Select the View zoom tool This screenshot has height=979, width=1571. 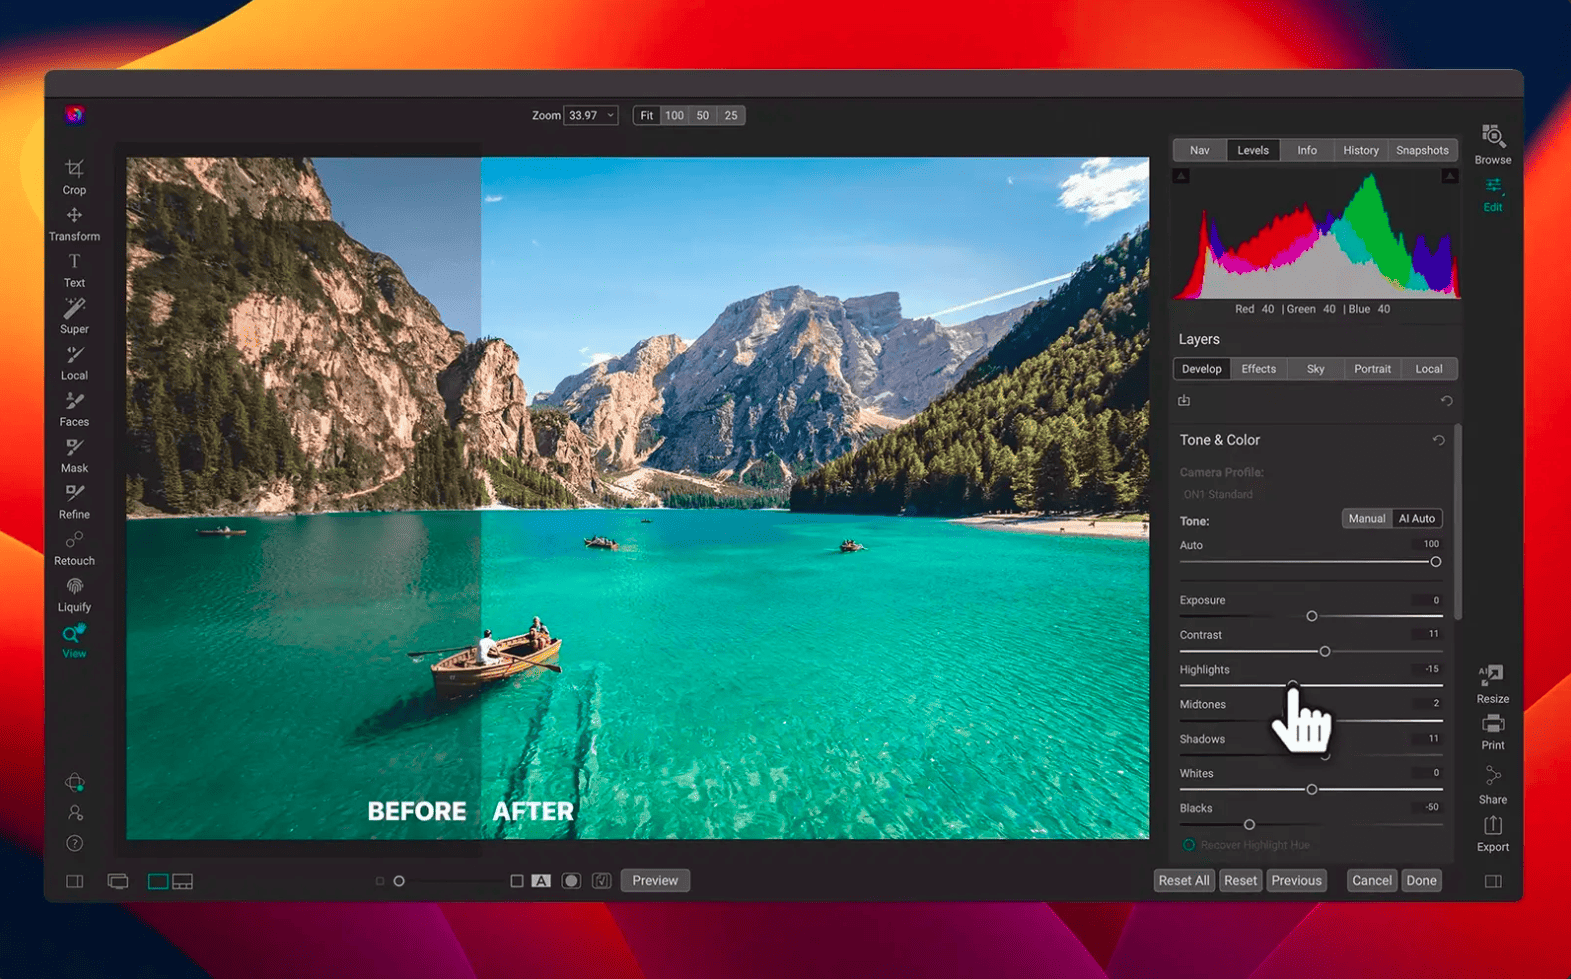click(74, 641)
